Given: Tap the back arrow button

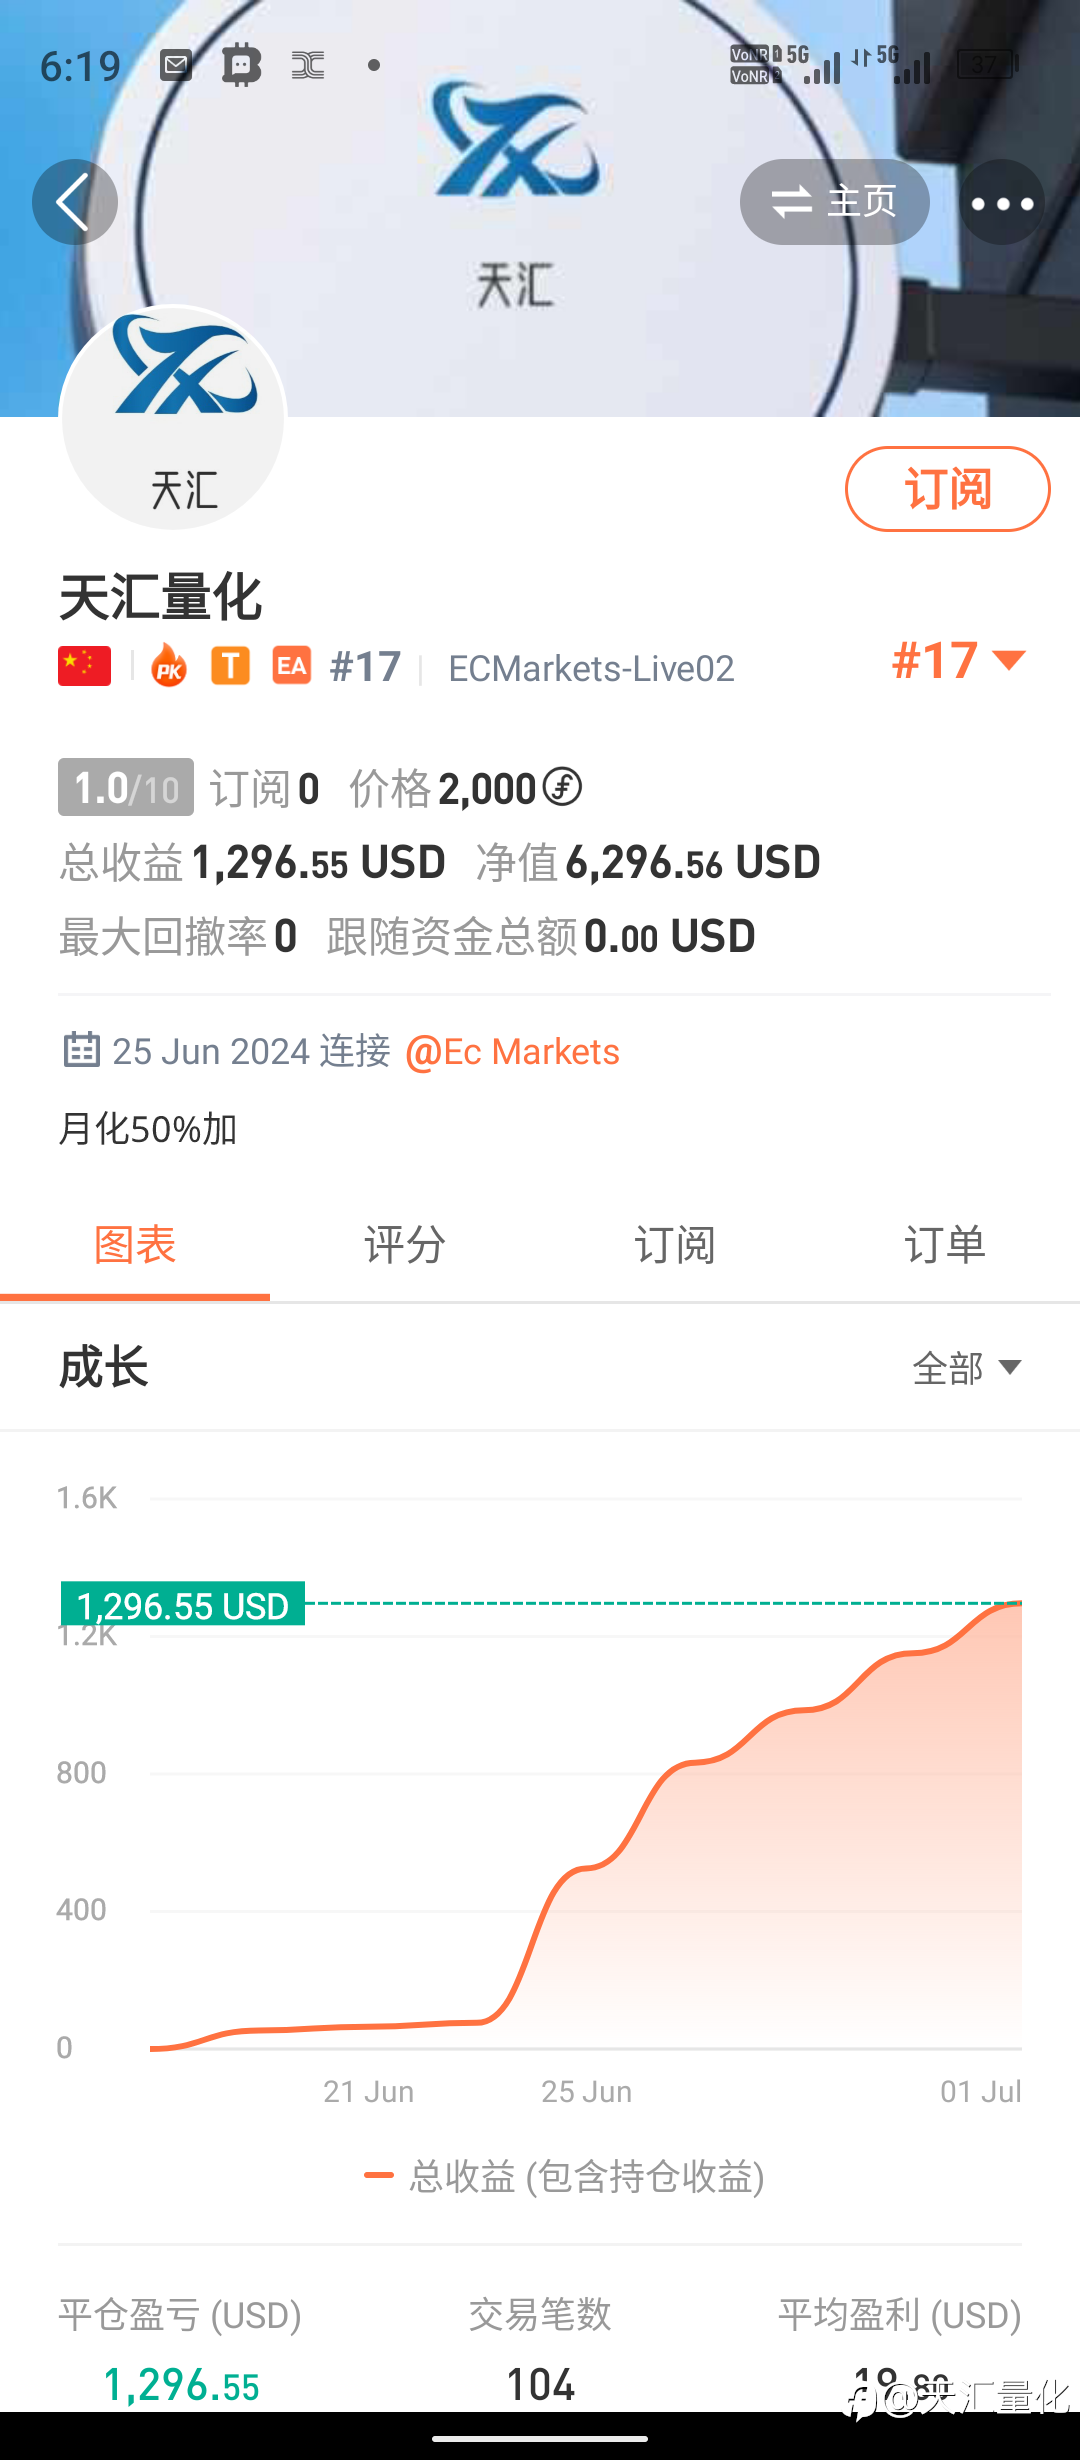Looking at the screenshot, I should pos(74,202).
